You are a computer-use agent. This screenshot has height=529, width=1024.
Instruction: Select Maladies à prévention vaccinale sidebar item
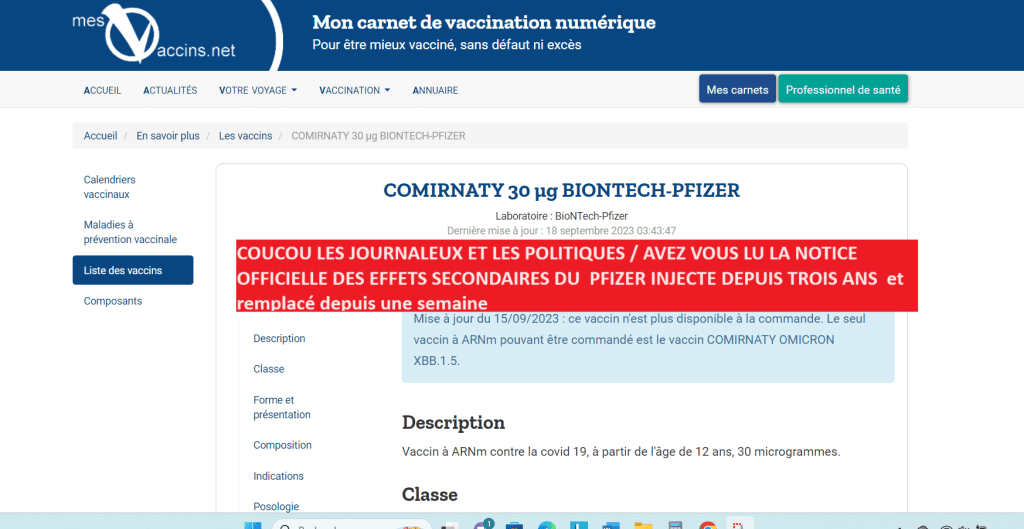(x=130, y=232)
